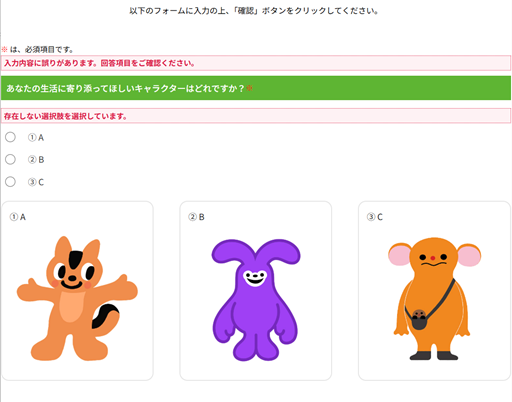
Task: Click the ③C card title label
Action: pos(375,217)
